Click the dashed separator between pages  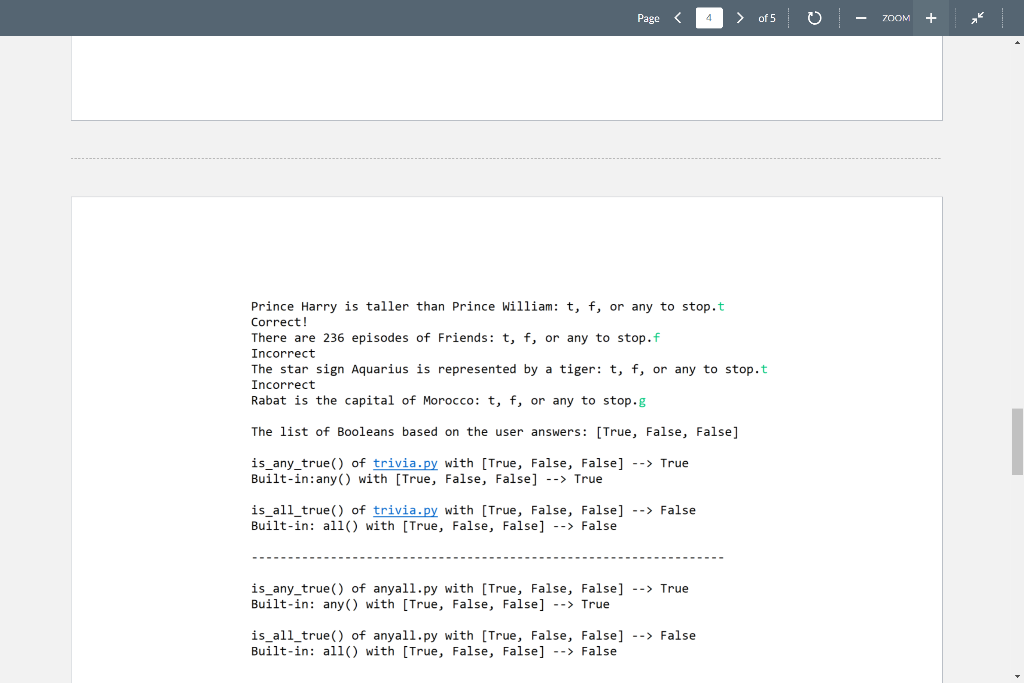pos(506,157)
